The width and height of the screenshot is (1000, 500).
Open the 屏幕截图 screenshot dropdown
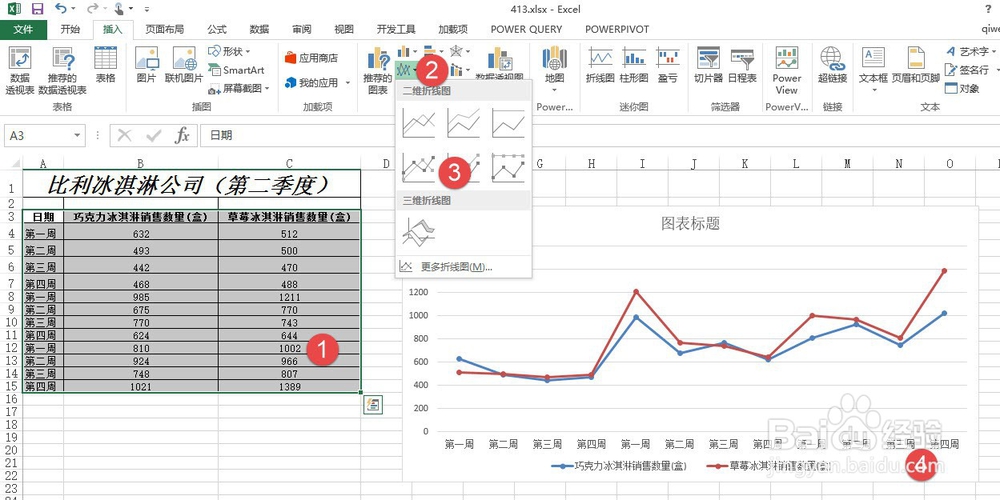tap(239, 89)
